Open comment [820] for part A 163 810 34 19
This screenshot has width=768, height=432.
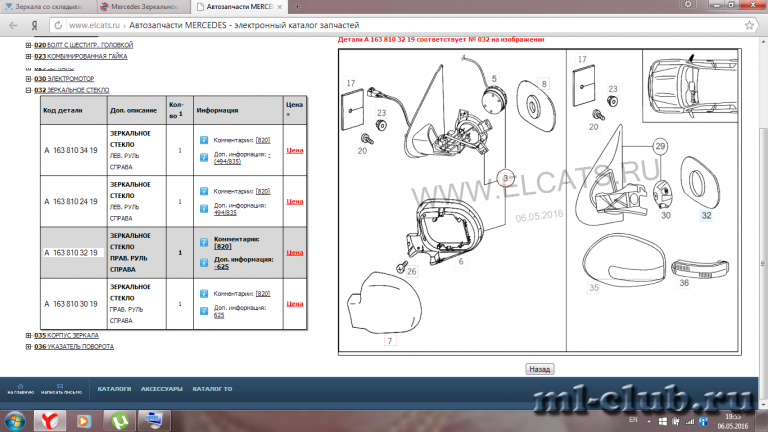263,140
